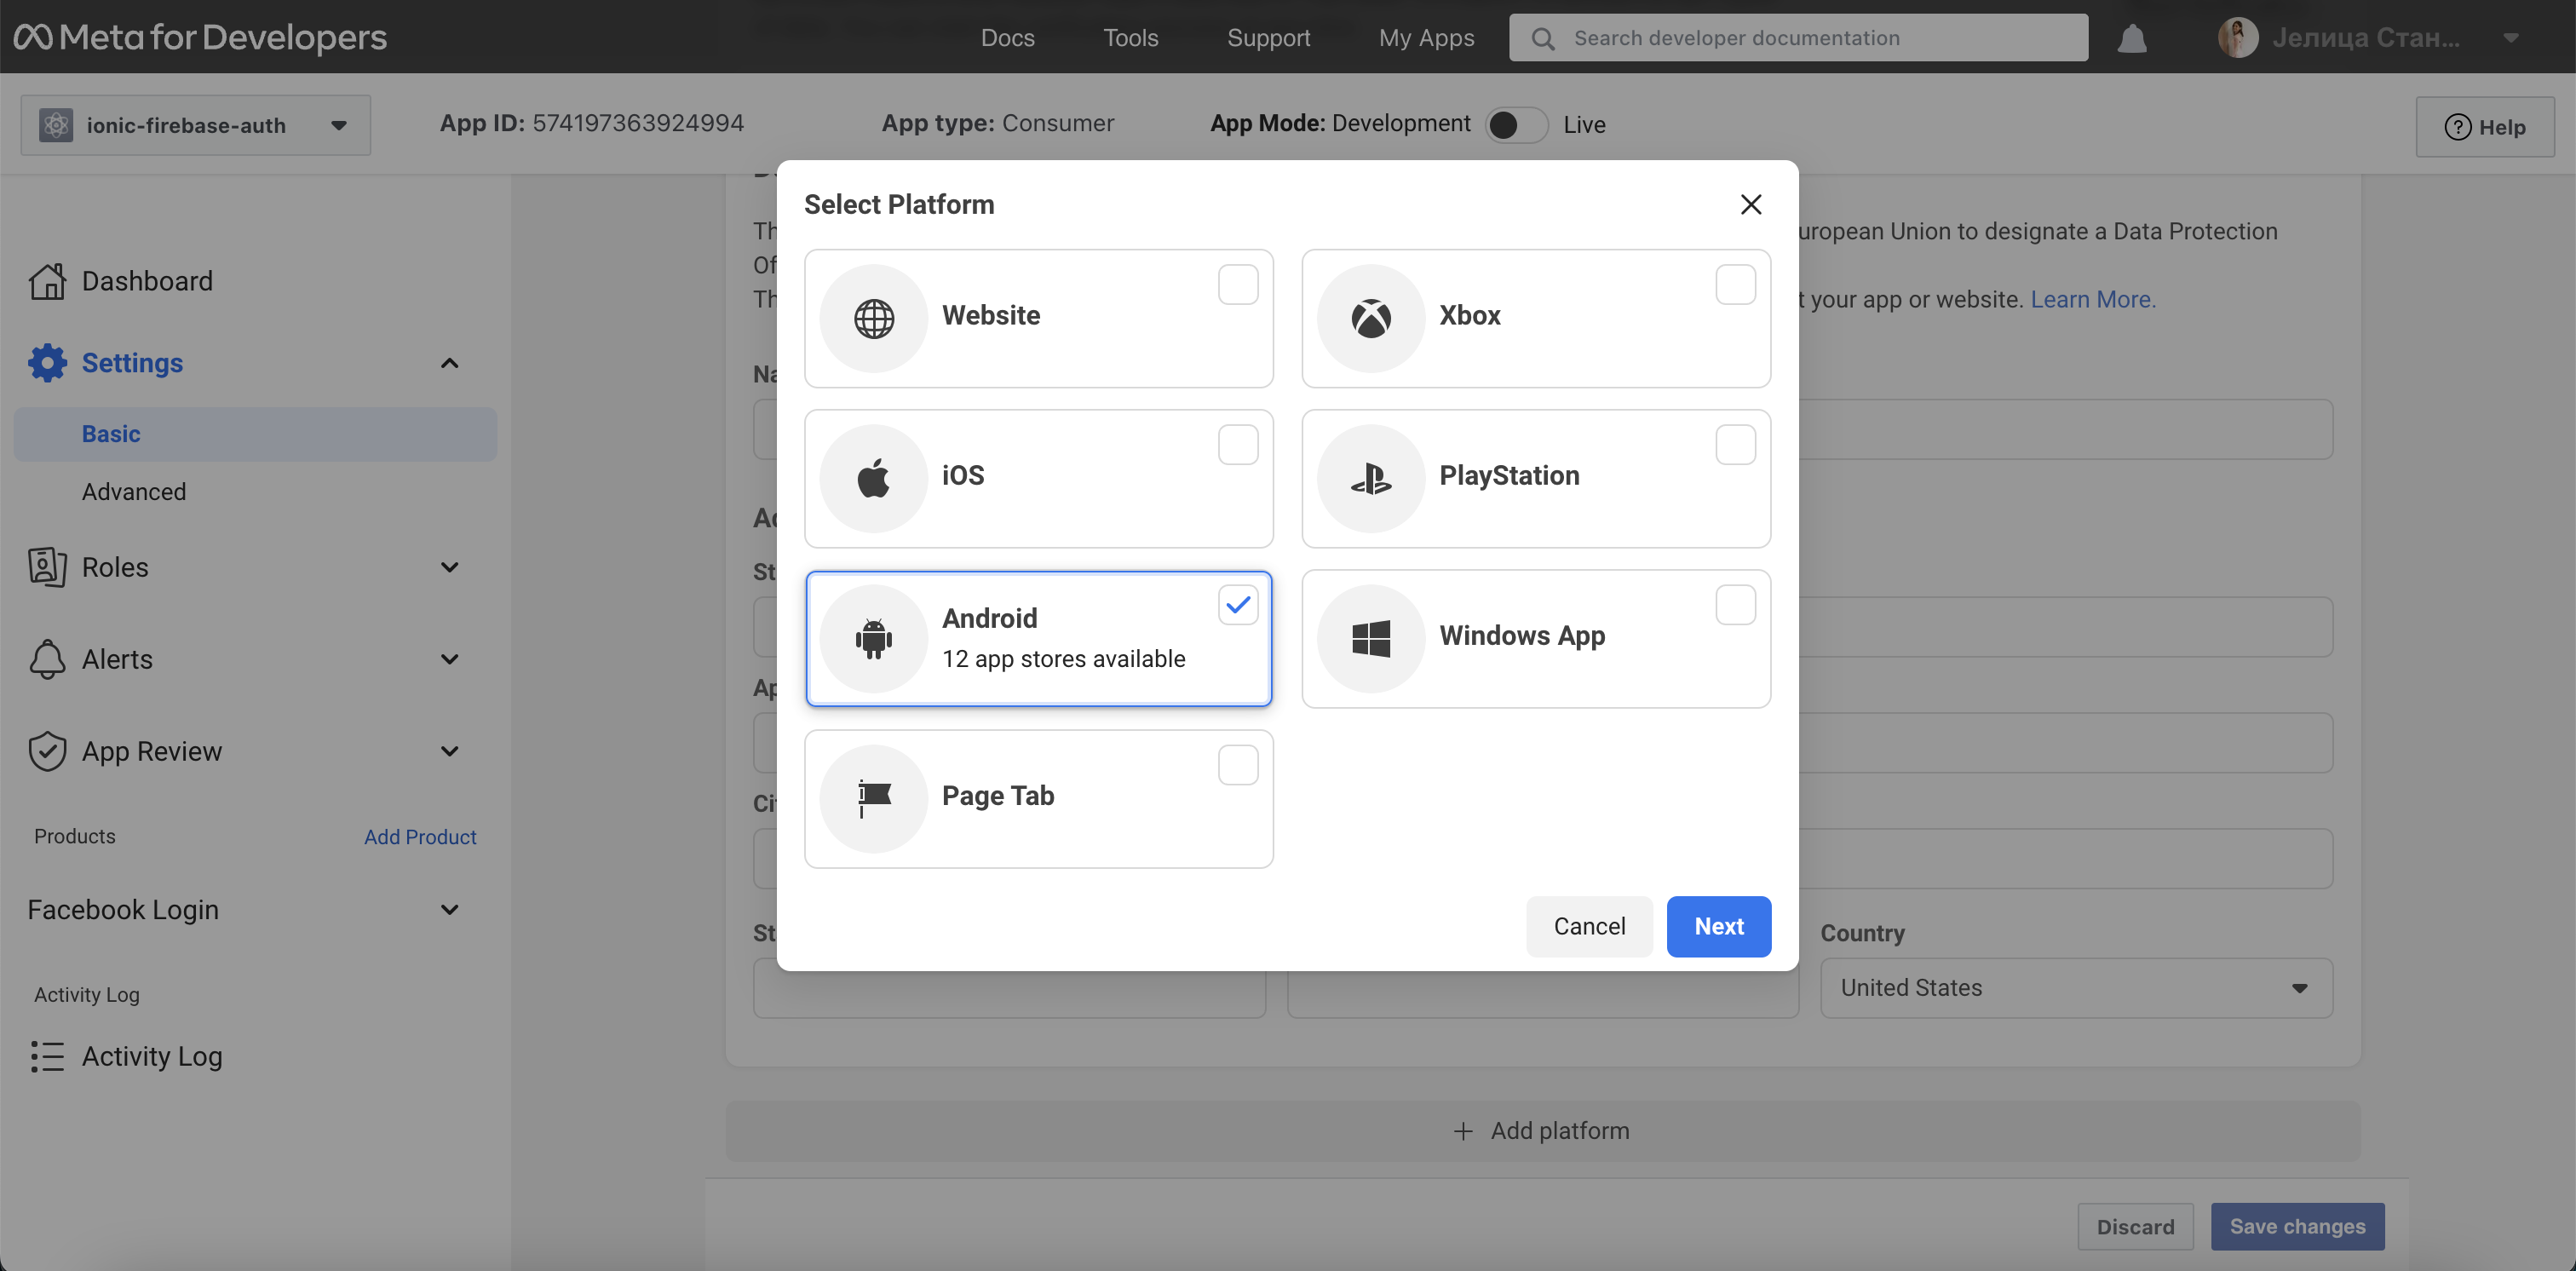This screenshot has width=2576, height=1271.
Task: Open the ionic-firebase-auth app selector dropdown
Action: 196,125
